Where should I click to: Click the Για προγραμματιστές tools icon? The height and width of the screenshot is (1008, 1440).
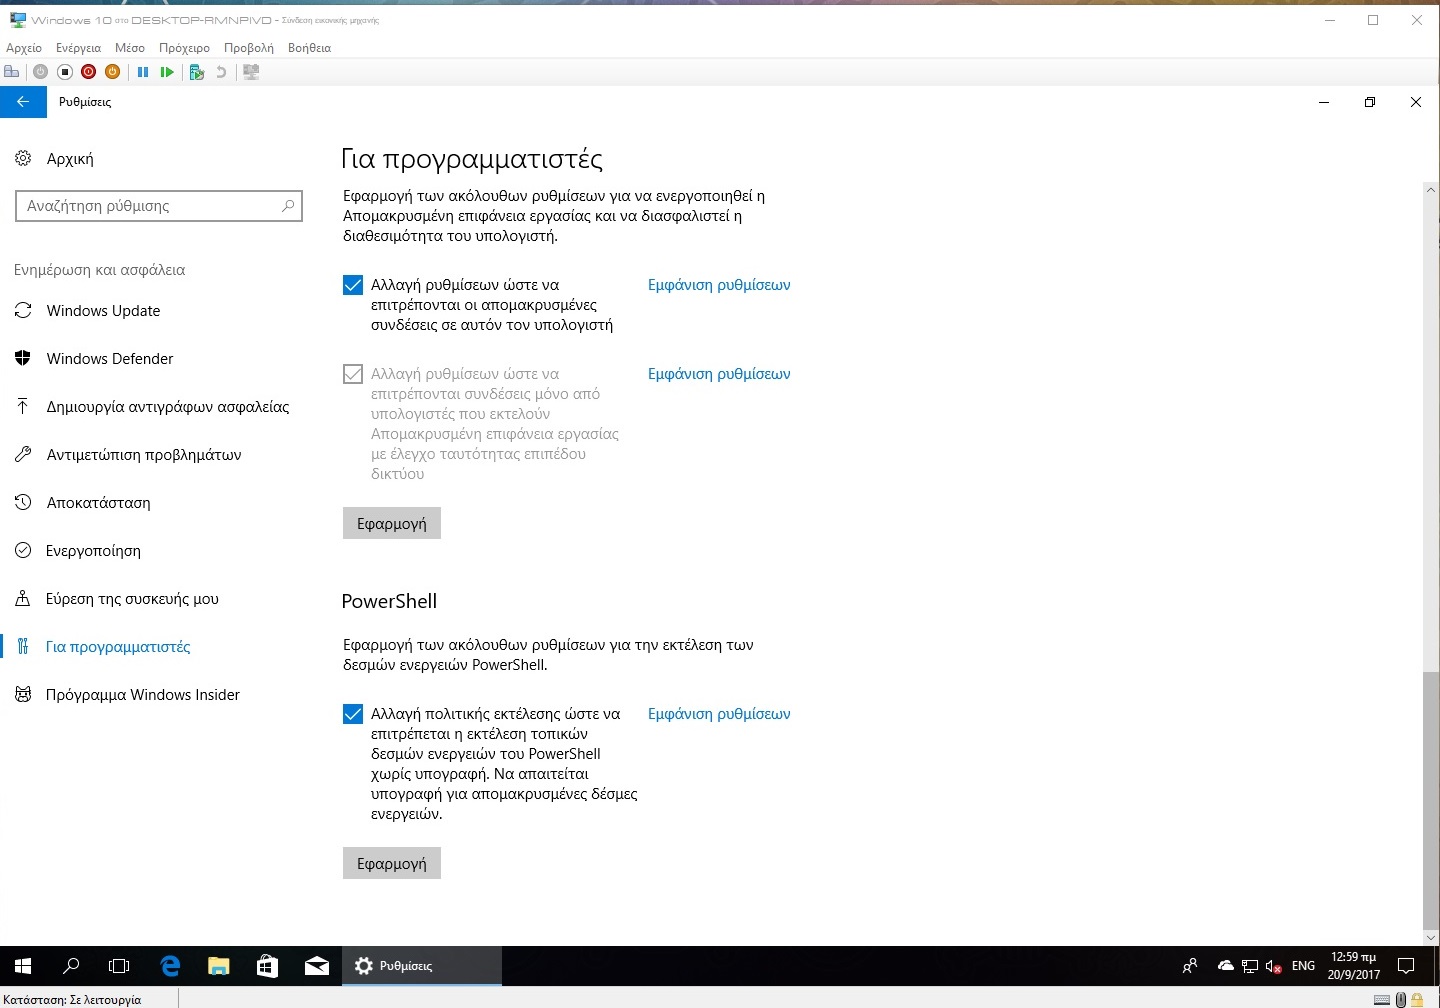tap(23, 646)
